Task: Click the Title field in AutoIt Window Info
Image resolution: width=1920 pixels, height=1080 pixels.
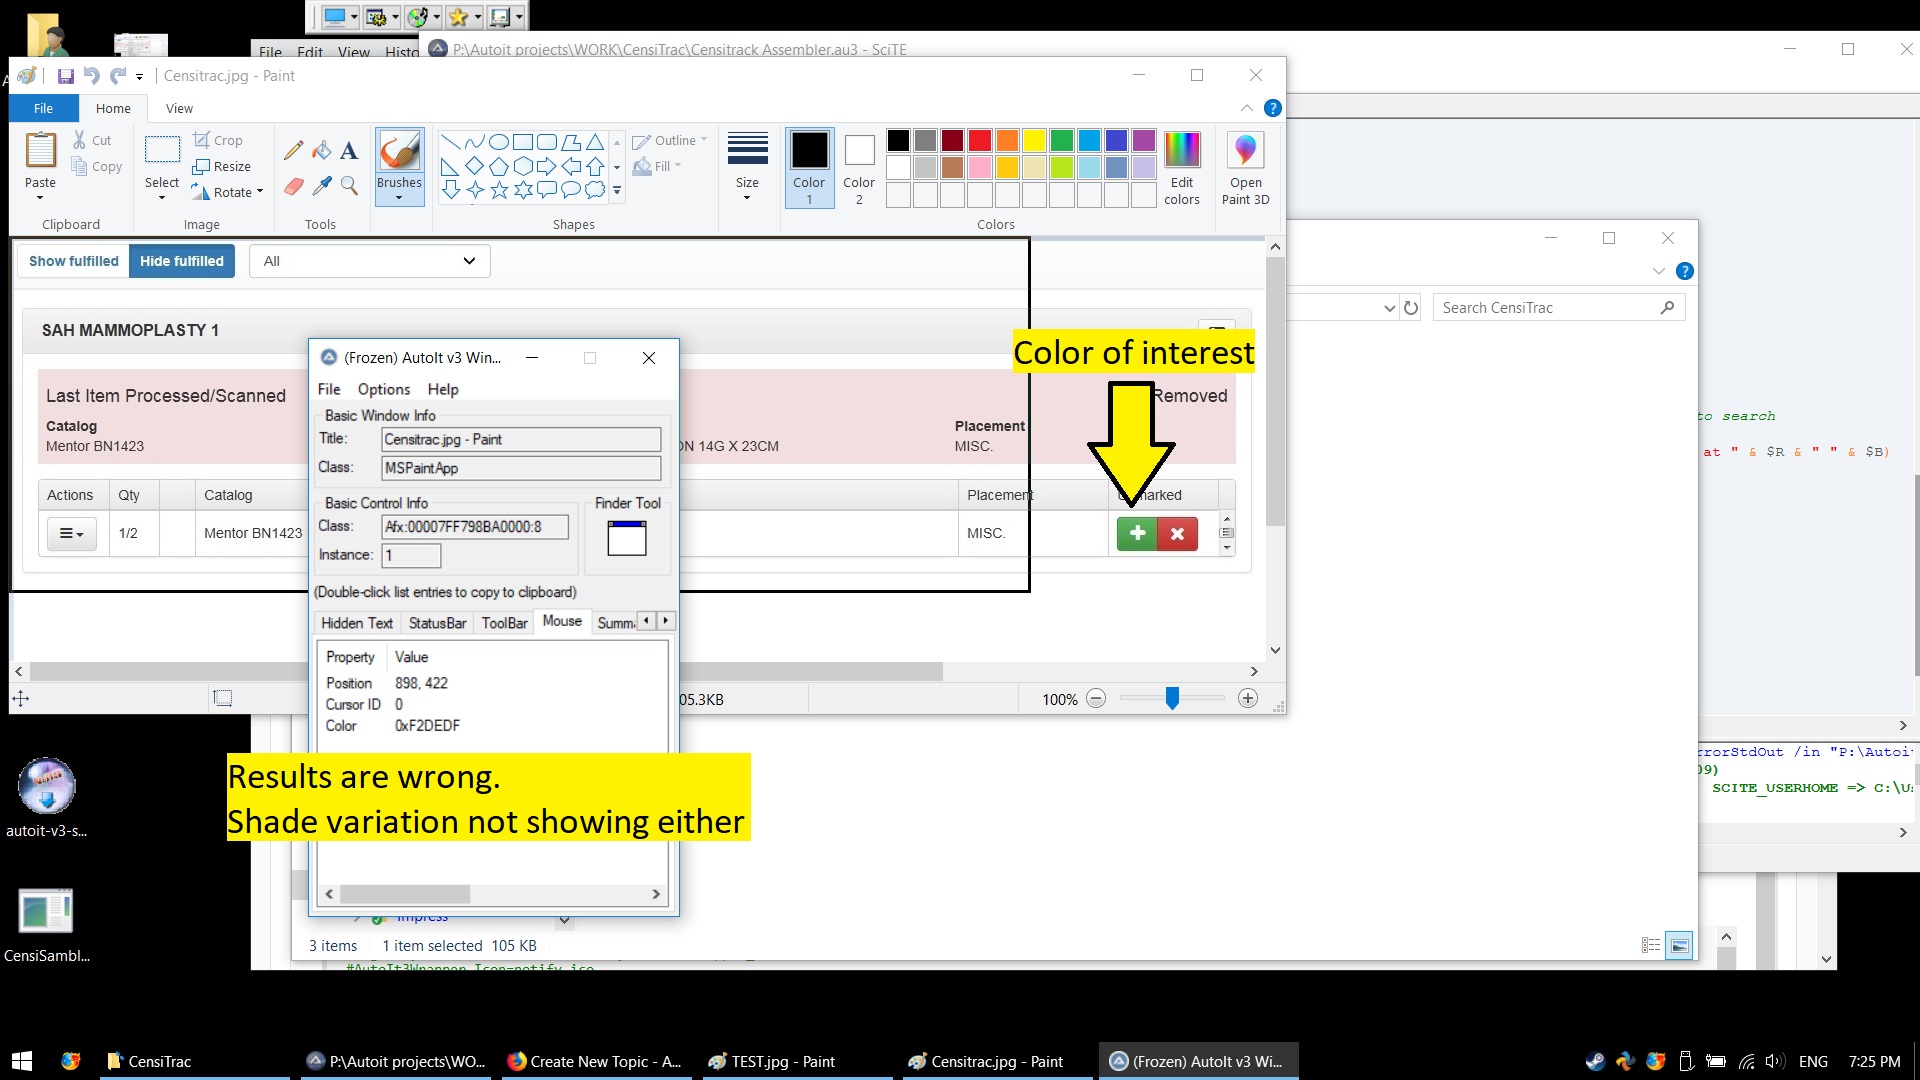Action: 521,440
